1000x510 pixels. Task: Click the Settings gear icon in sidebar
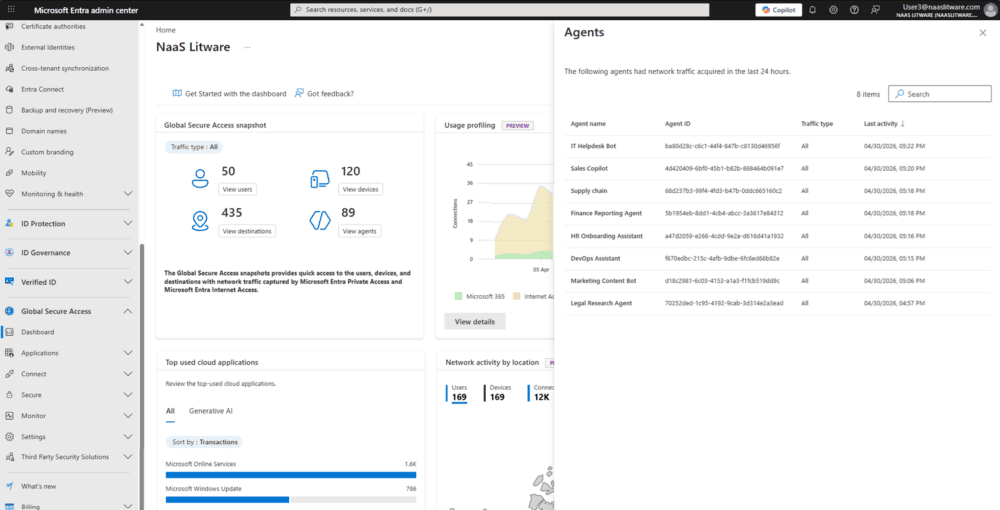coord(9,437)
